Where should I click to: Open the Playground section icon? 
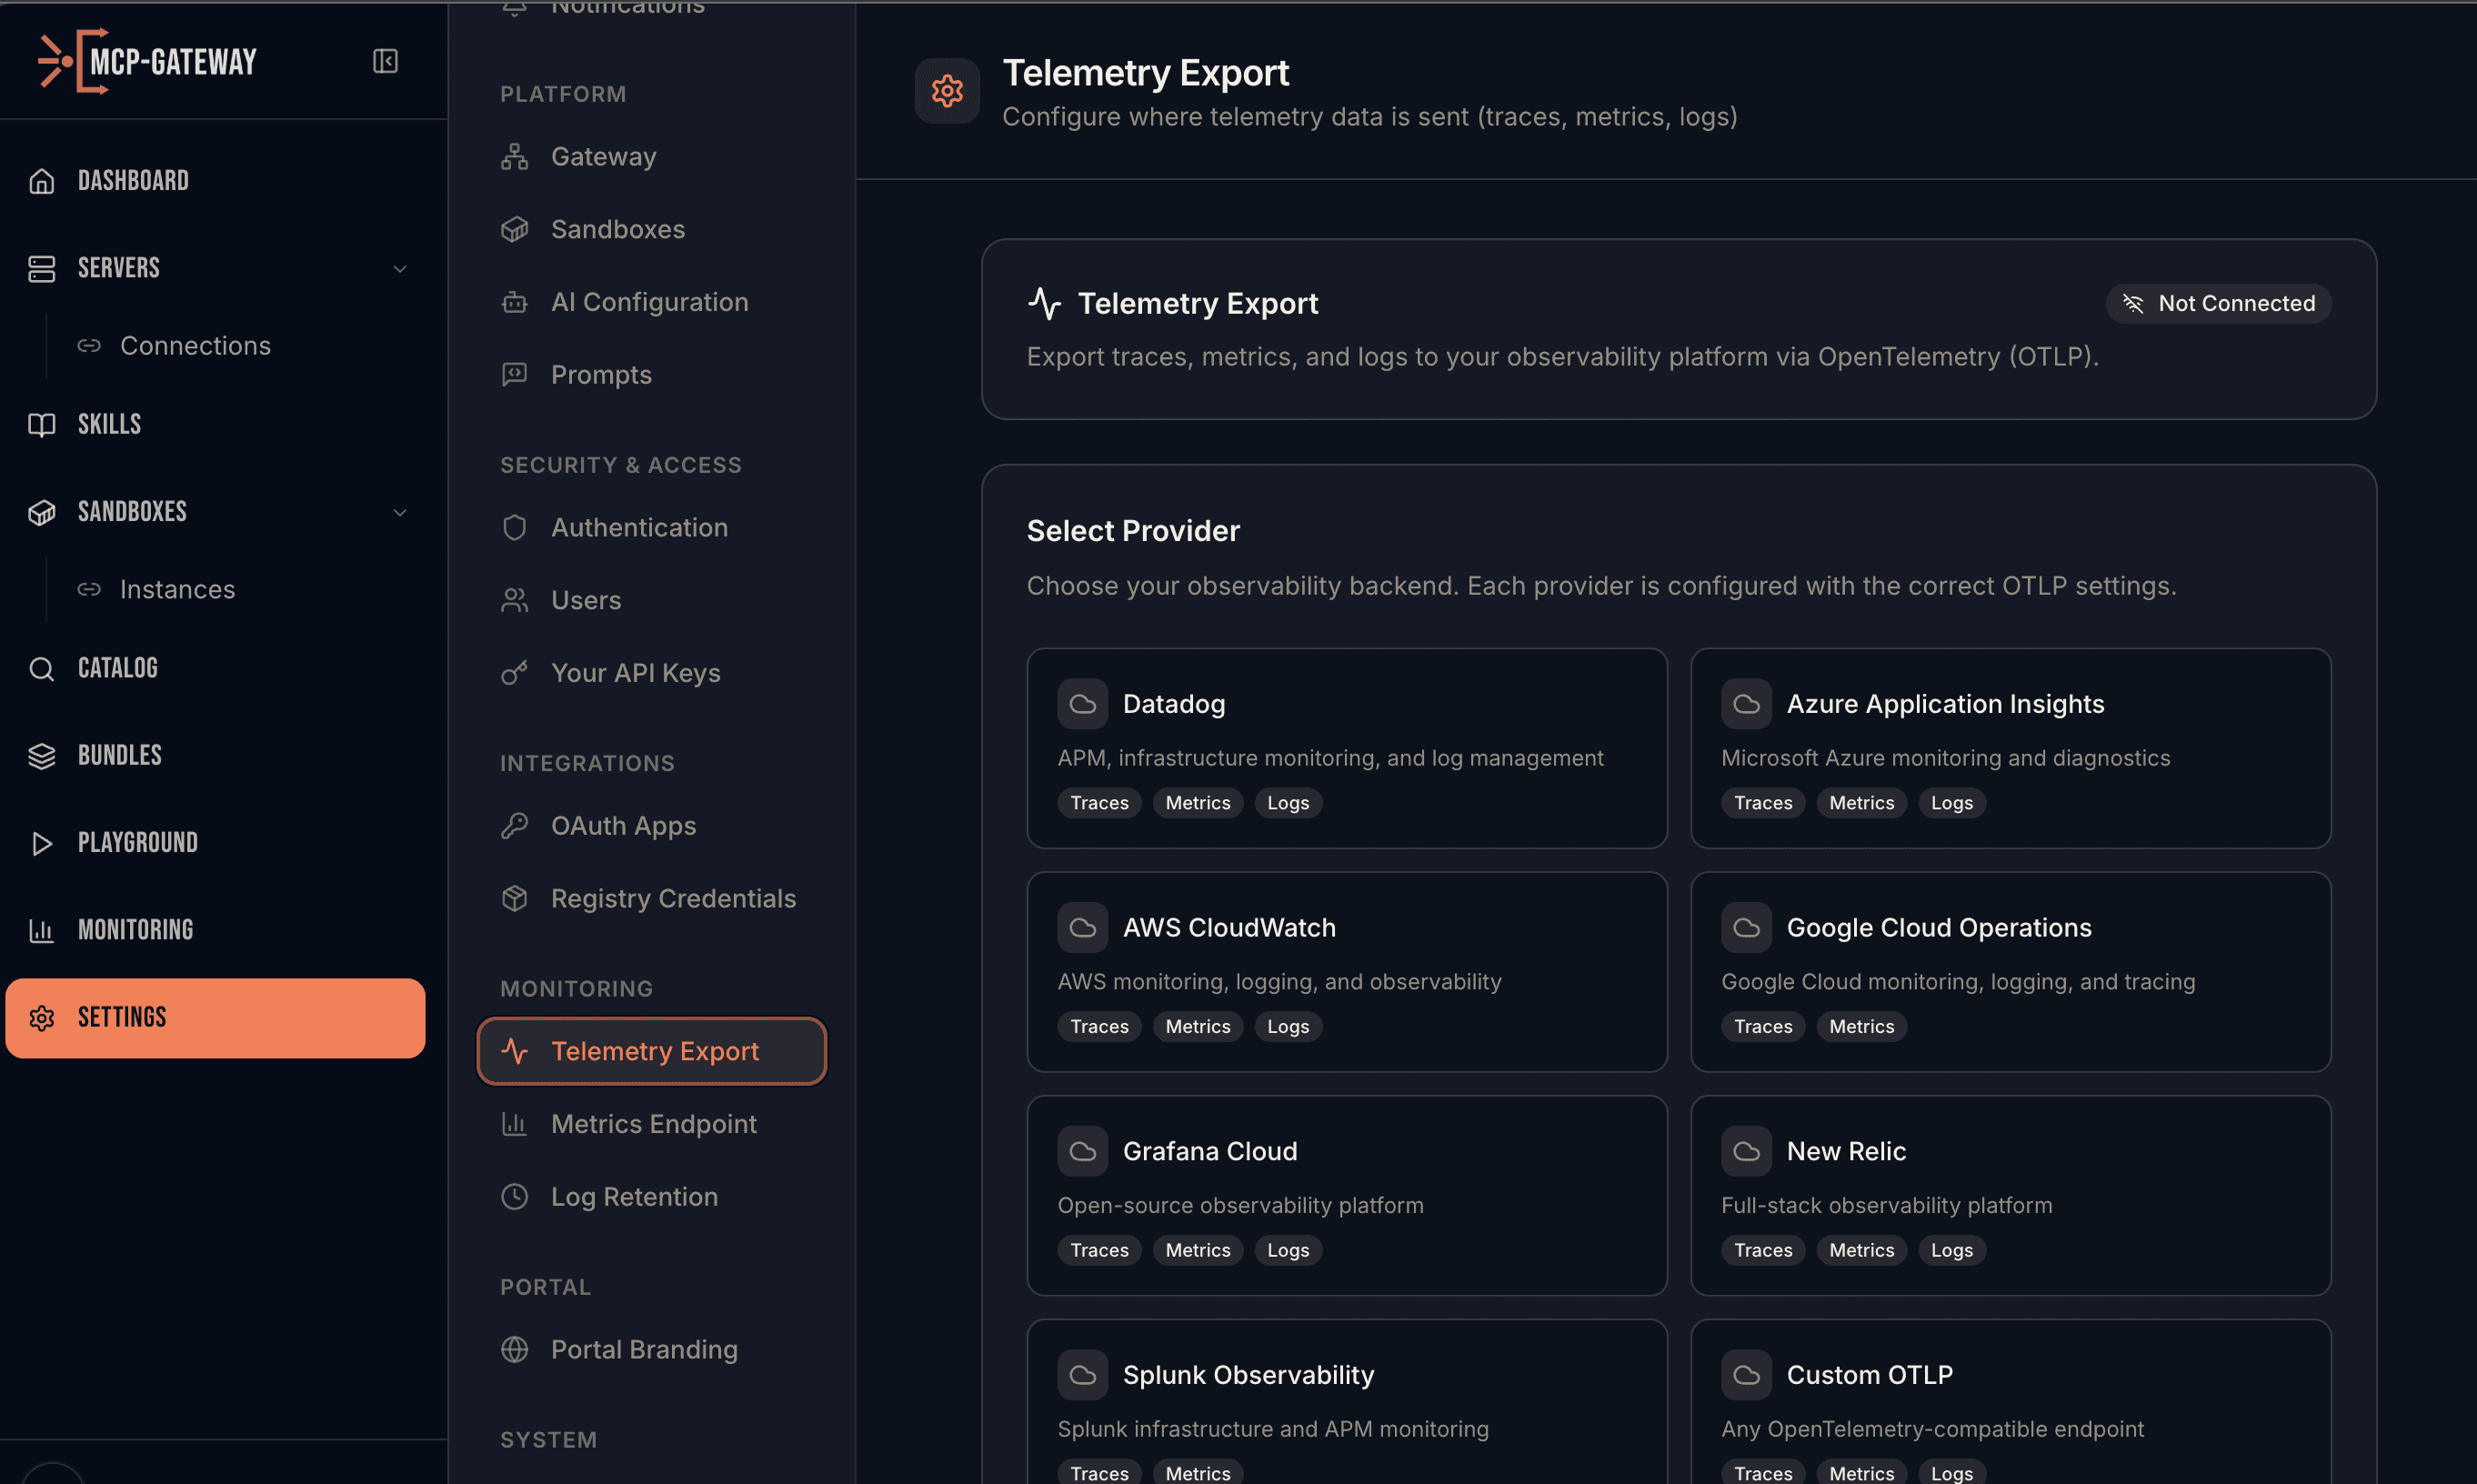[x=41, y=843]
